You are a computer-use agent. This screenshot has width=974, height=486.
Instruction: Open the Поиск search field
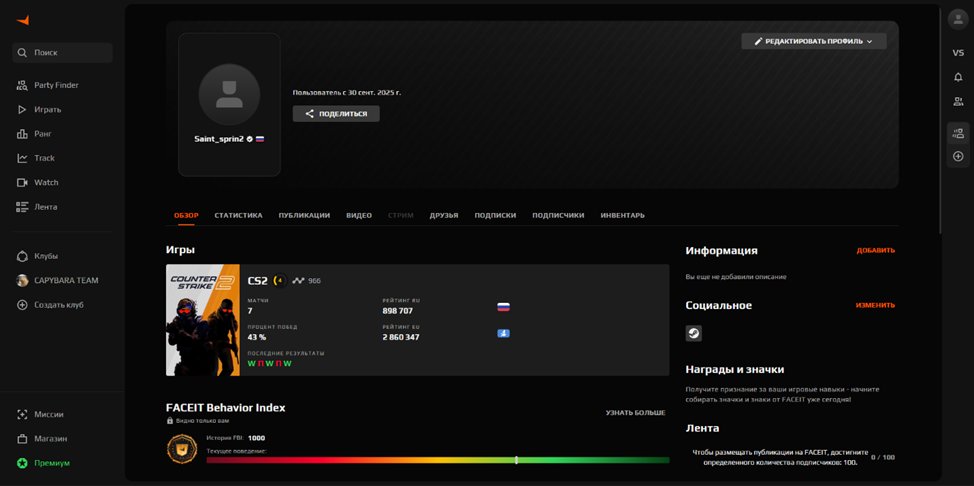(62, 53)
